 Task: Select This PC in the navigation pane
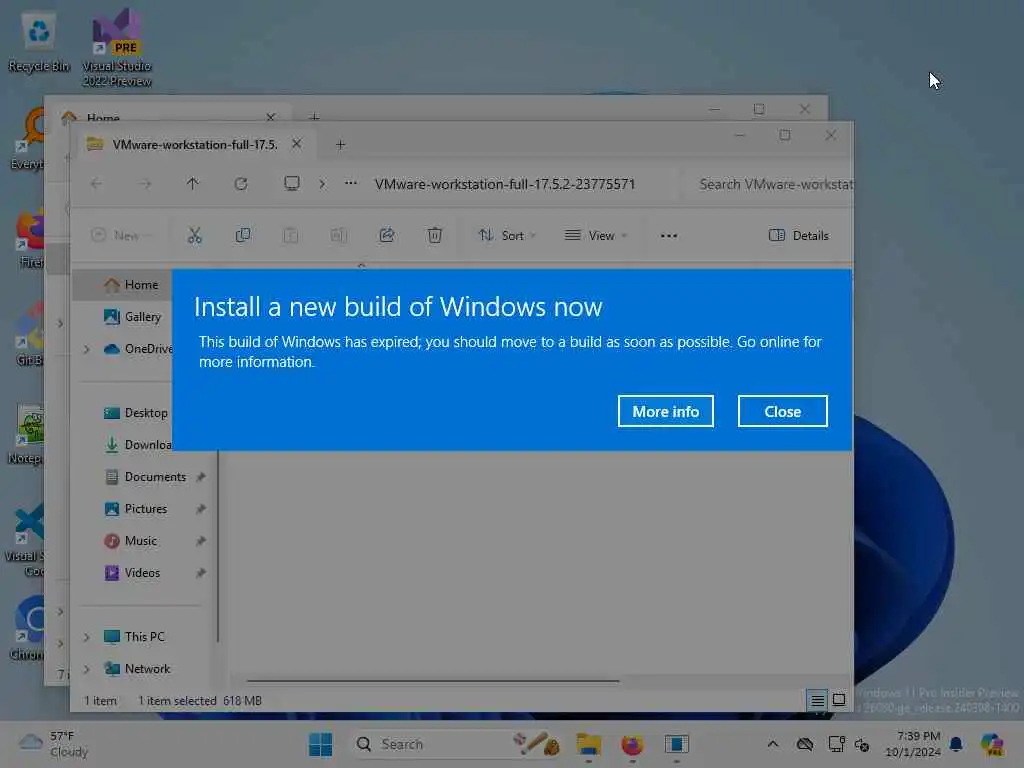[x=135, y=637]
